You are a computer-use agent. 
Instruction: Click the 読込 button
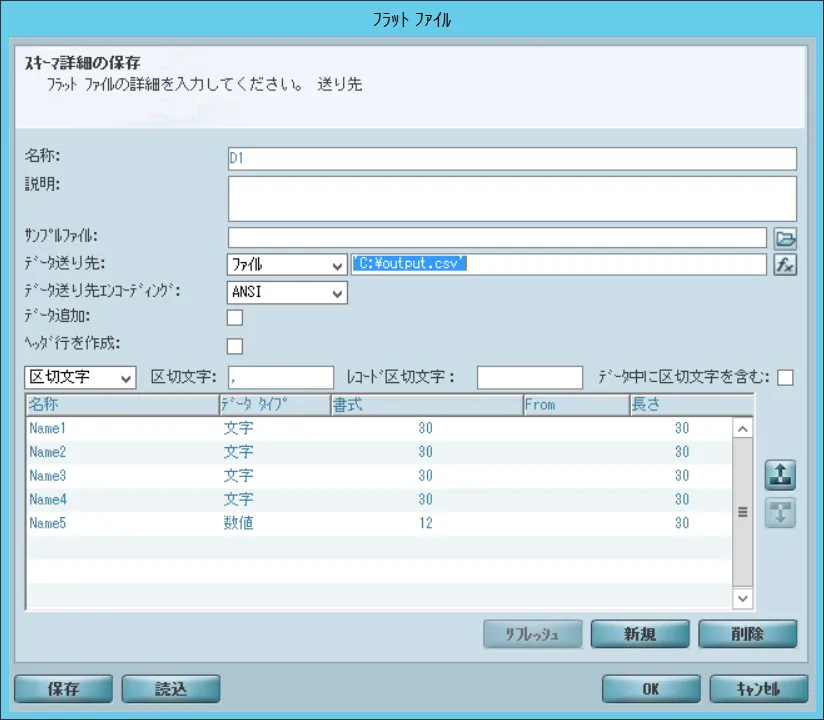[x=171, y=689]
